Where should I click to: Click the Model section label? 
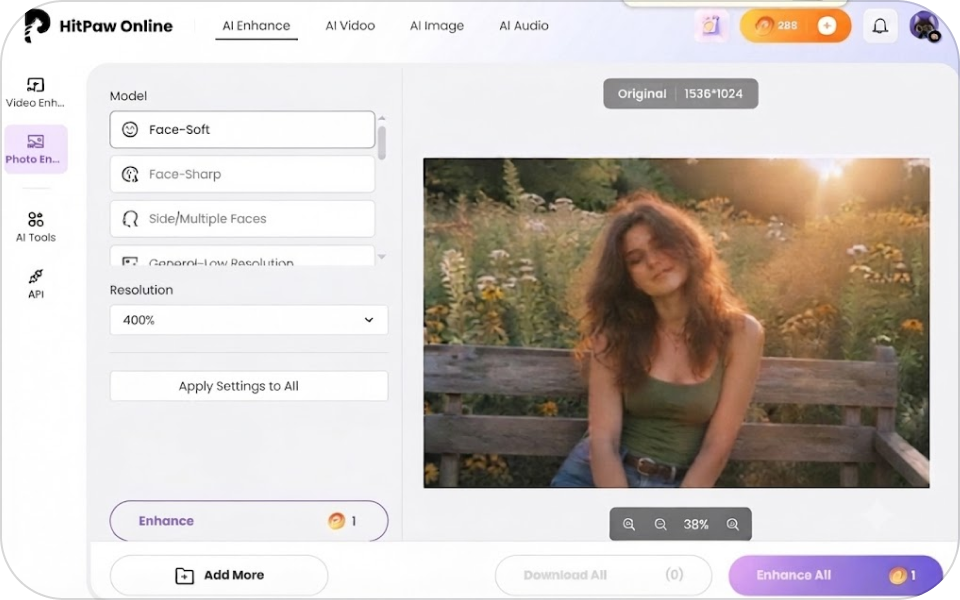coord(129,96)
